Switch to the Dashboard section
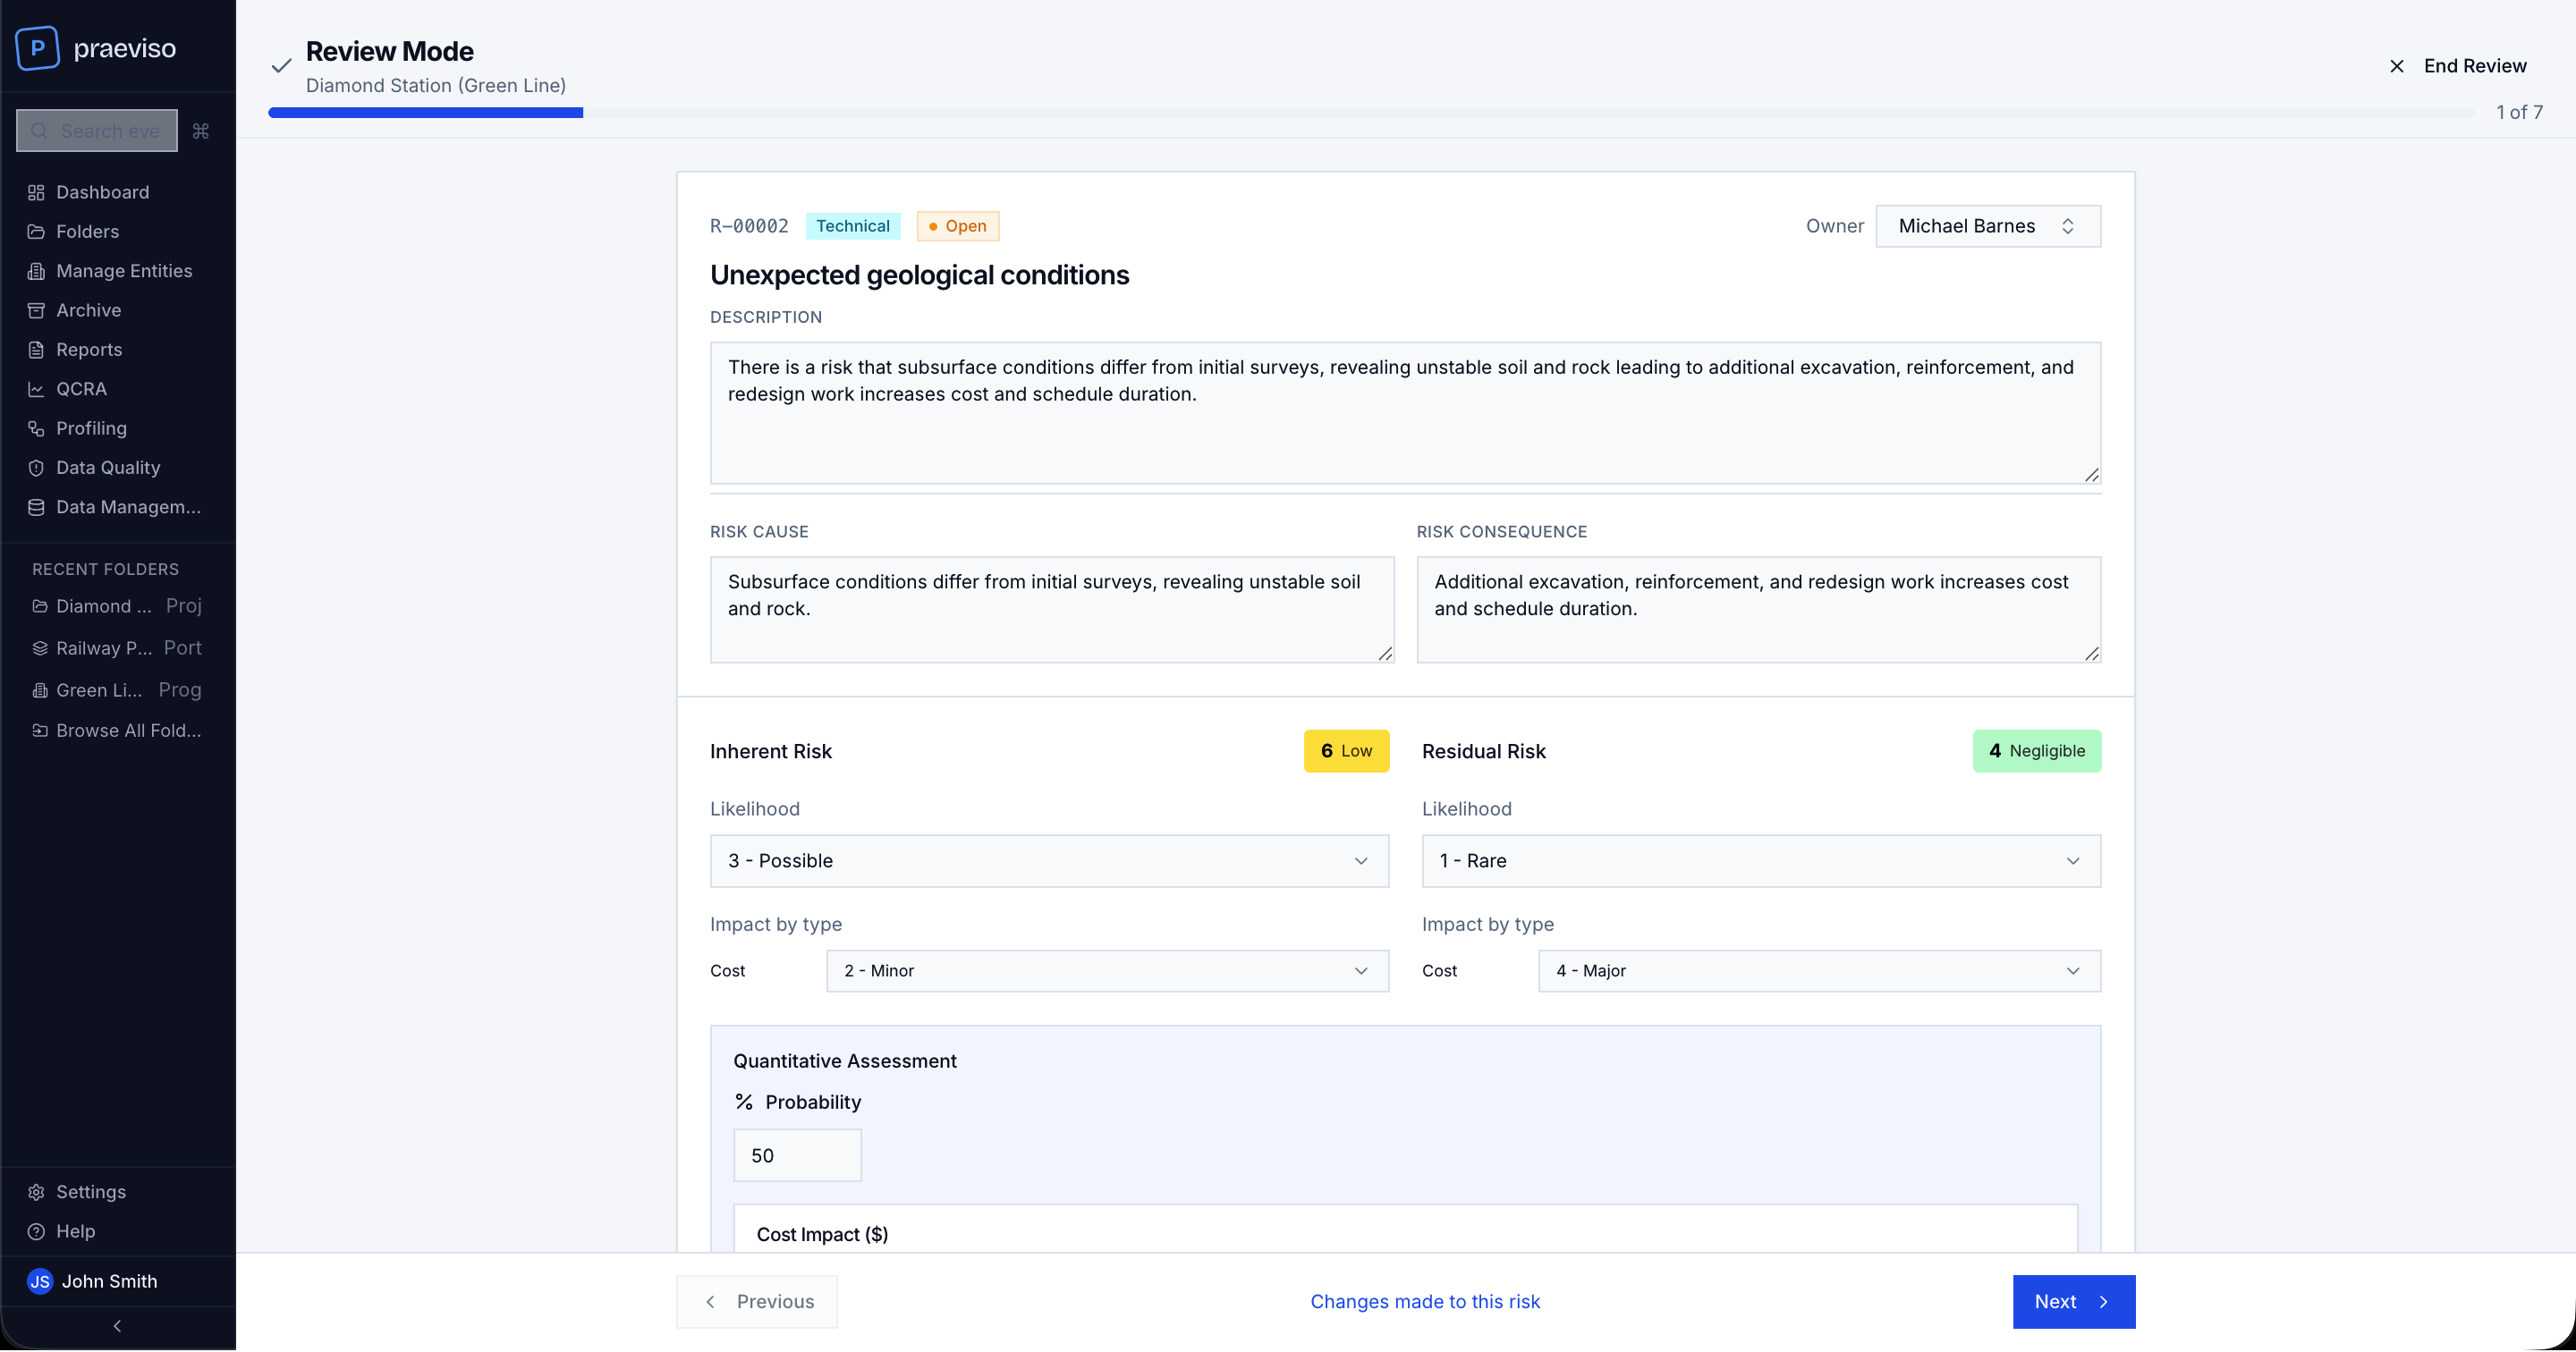The image size is (2576, 1352). 101,191
